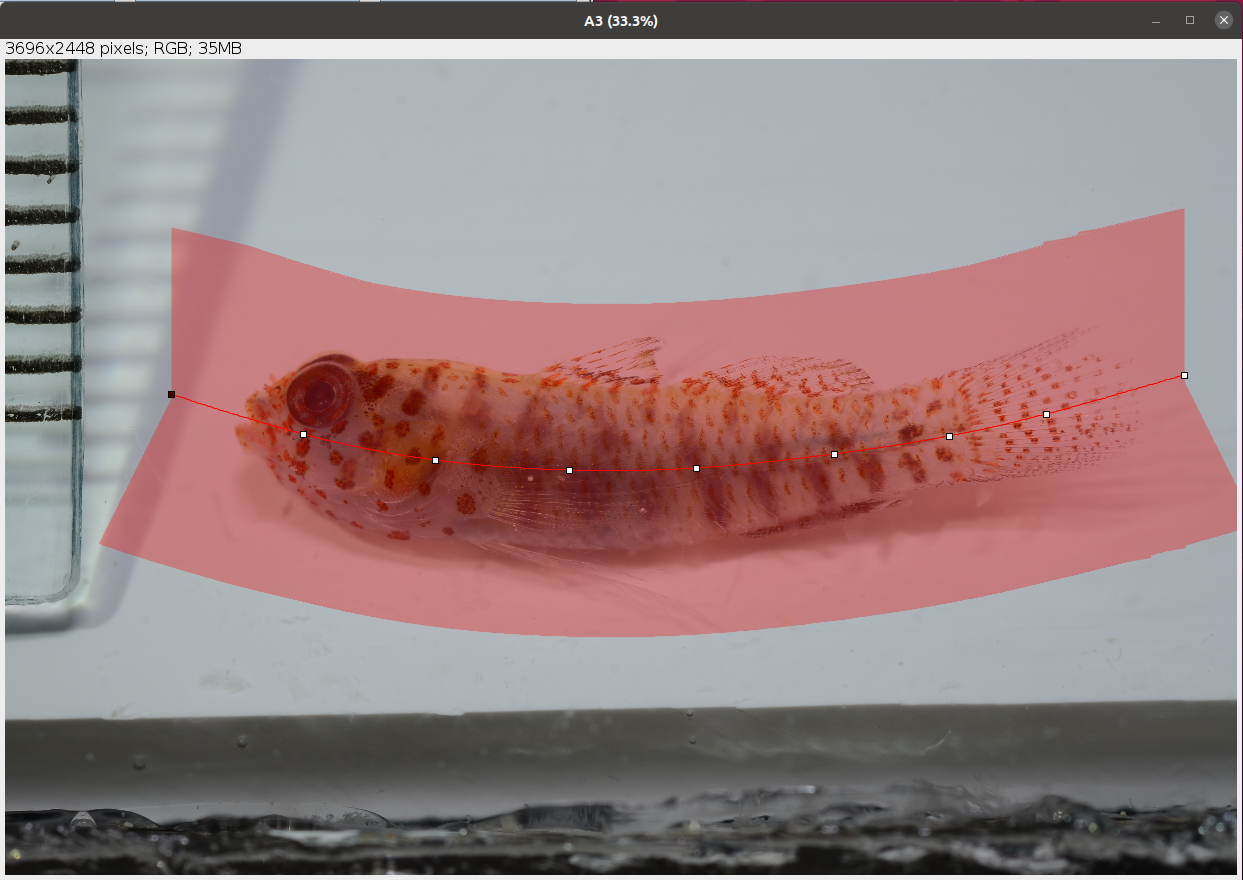This screenshot has width=1243, height=880.
Task: Minimize the A3 image window
Action: point(1157,20)
